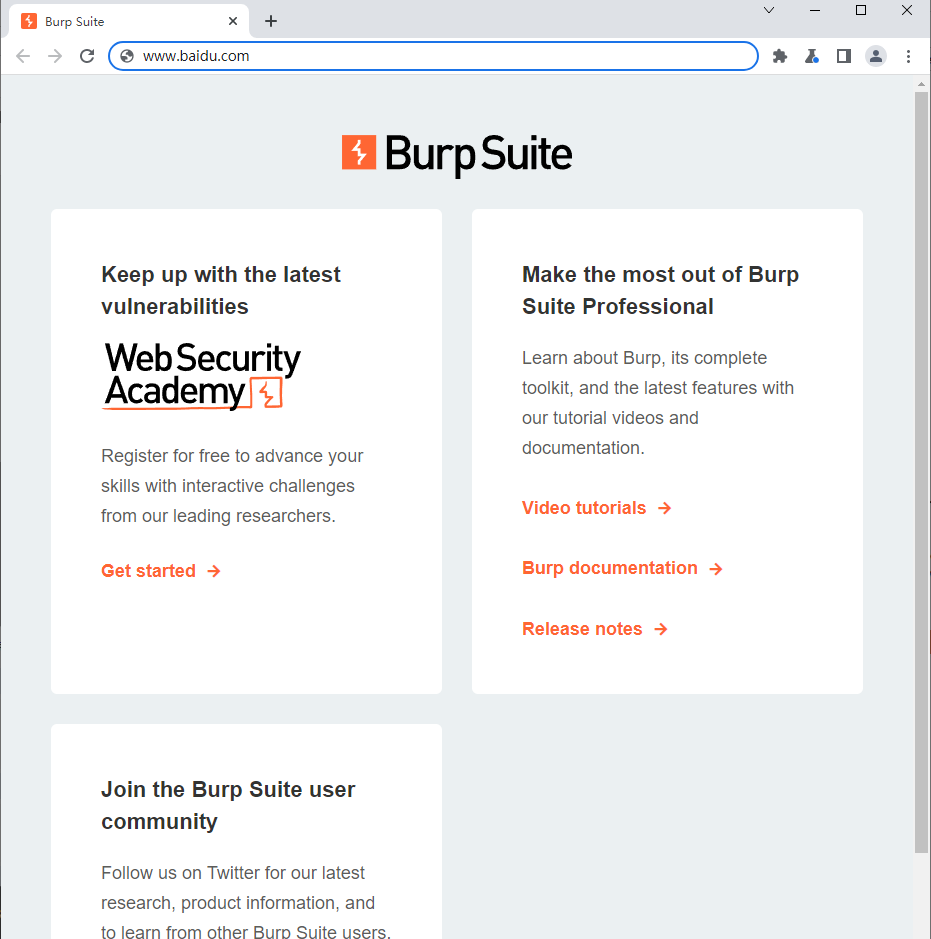The width and height of the screenshot is (931, 939).
Task: Close the browser window
Action: (x=907, y=10)
